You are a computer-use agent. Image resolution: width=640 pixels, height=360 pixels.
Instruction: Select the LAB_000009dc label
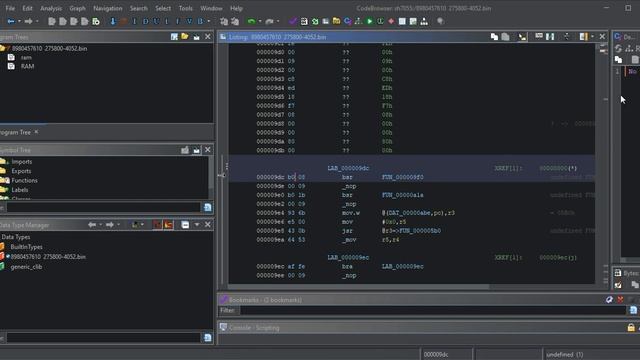click(348, 168)
